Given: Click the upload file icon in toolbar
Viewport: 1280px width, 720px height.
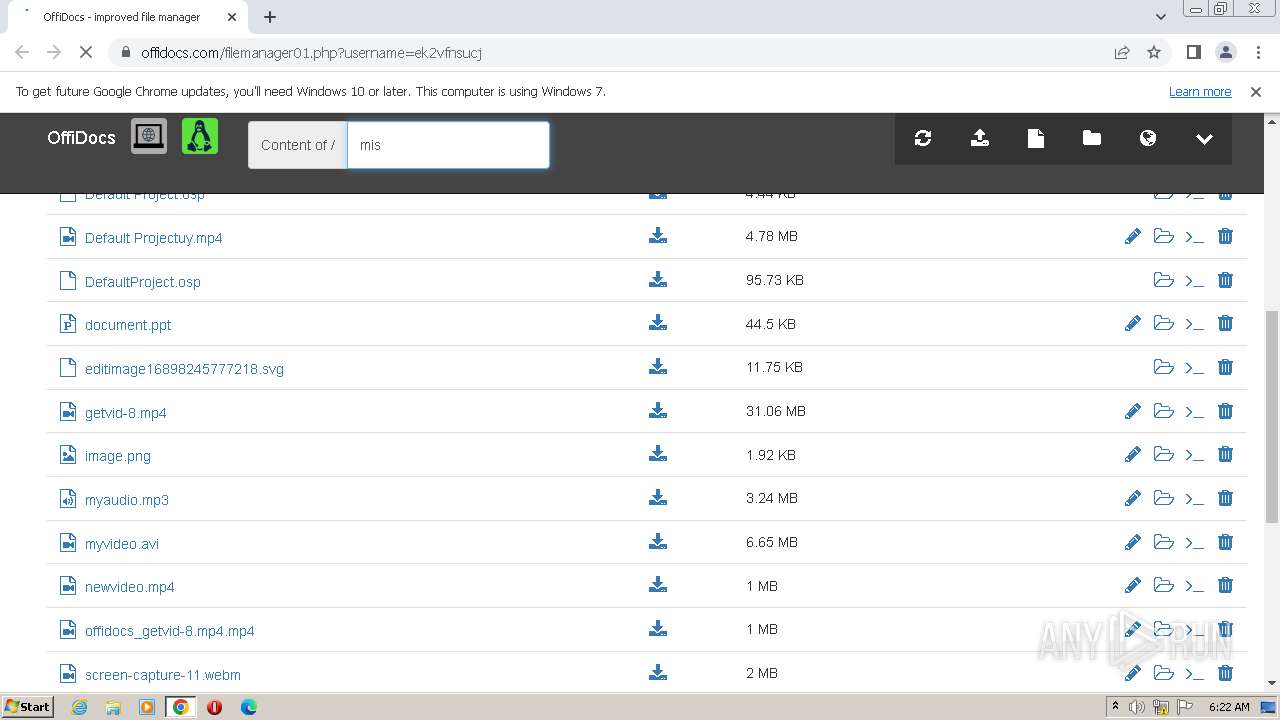Looking at the screenshot, I should point(980,139).
